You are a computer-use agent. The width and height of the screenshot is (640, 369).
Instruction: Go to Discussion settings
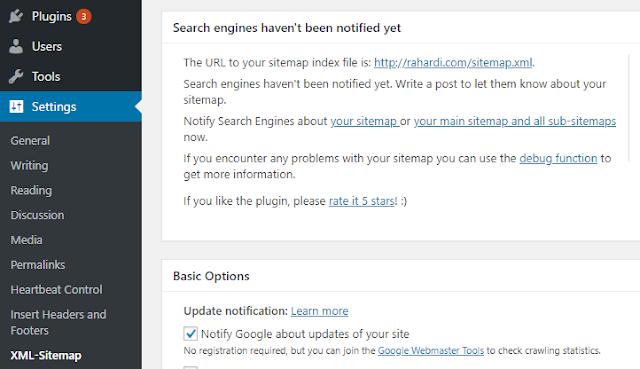[37, 215]
